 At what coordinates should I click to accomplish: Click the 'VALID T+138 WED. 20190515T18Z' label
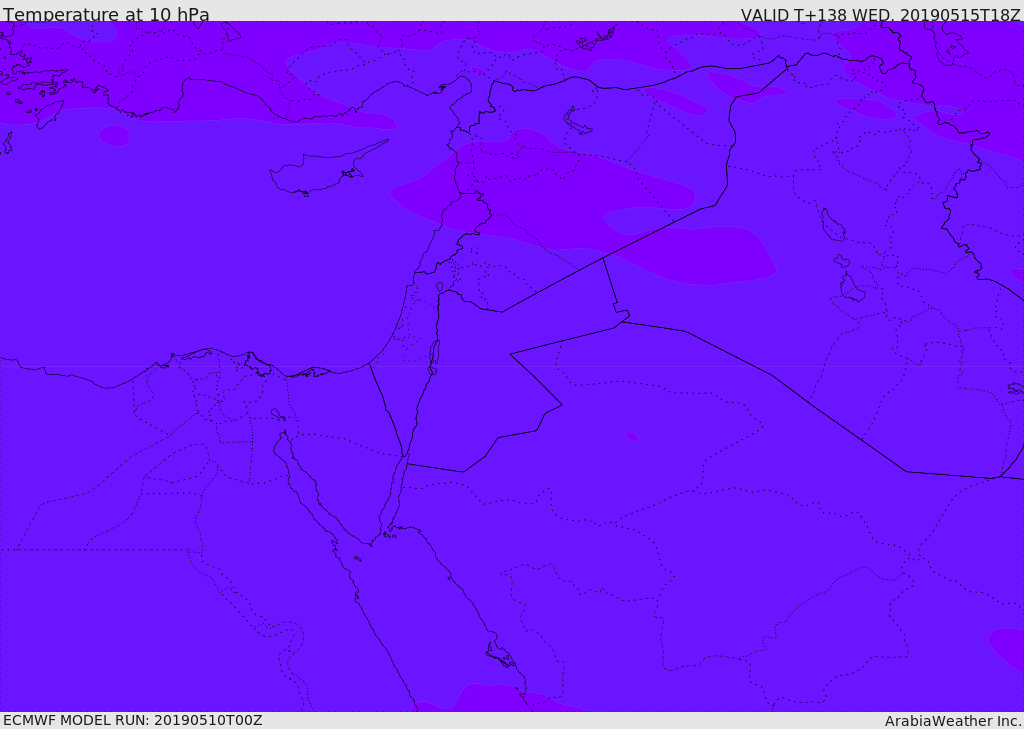[x=880, y=14]
